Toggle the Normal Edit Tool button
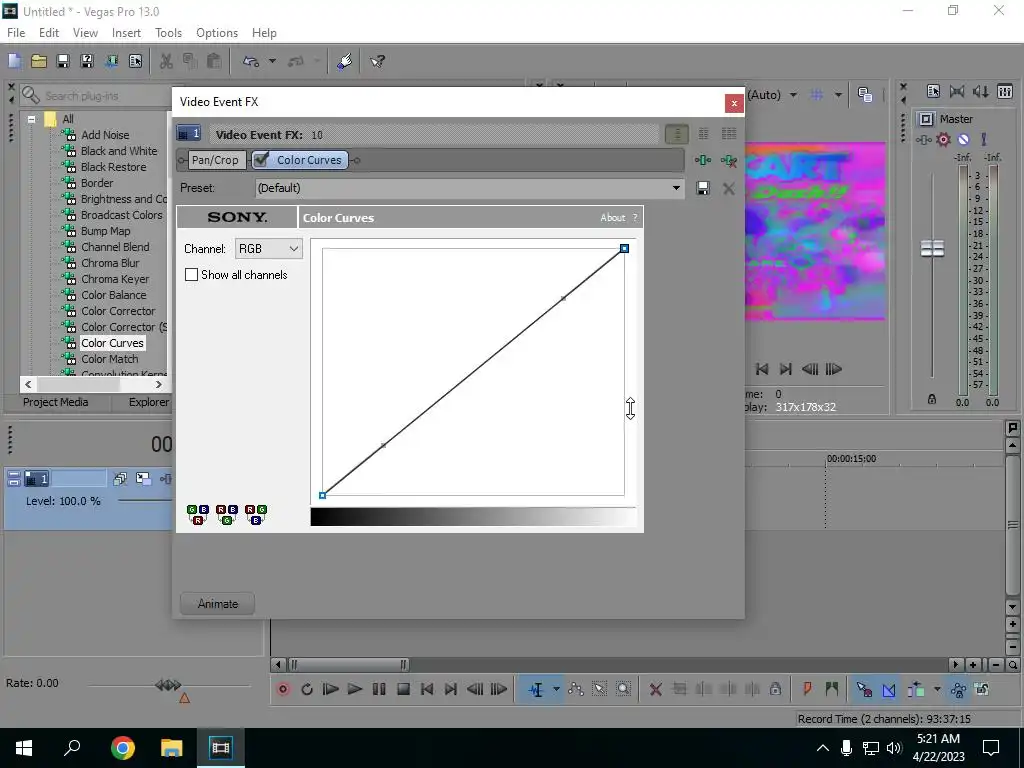 [536, 690]
